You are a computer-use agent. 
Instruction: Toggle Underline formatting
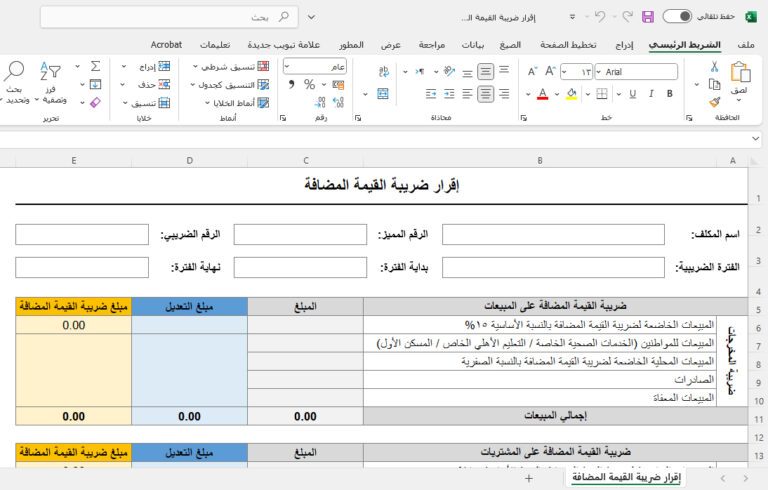tap(632, 94)
